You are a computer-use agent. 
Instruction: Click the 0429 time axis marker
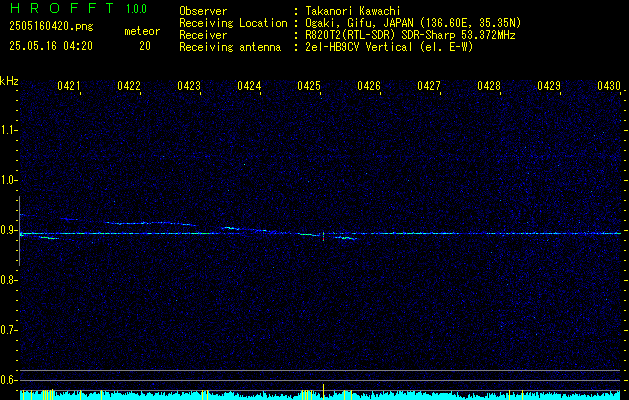549,86
